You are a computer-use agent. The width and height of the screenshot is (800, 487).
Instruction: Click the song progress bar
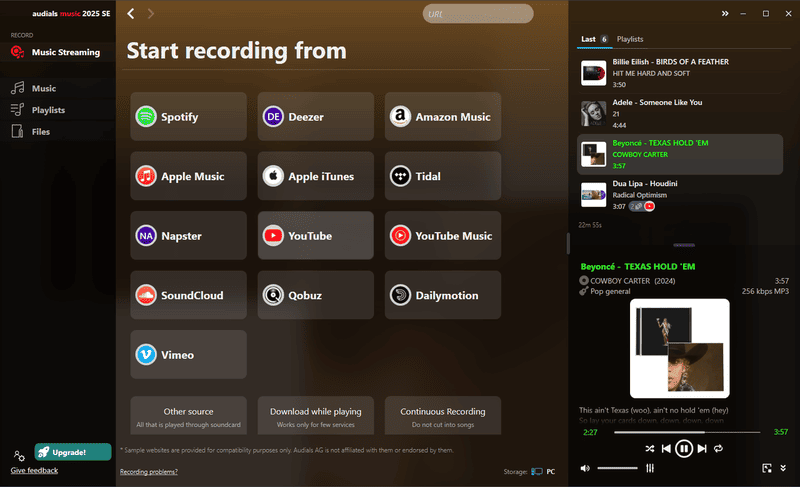click(686, 432)
